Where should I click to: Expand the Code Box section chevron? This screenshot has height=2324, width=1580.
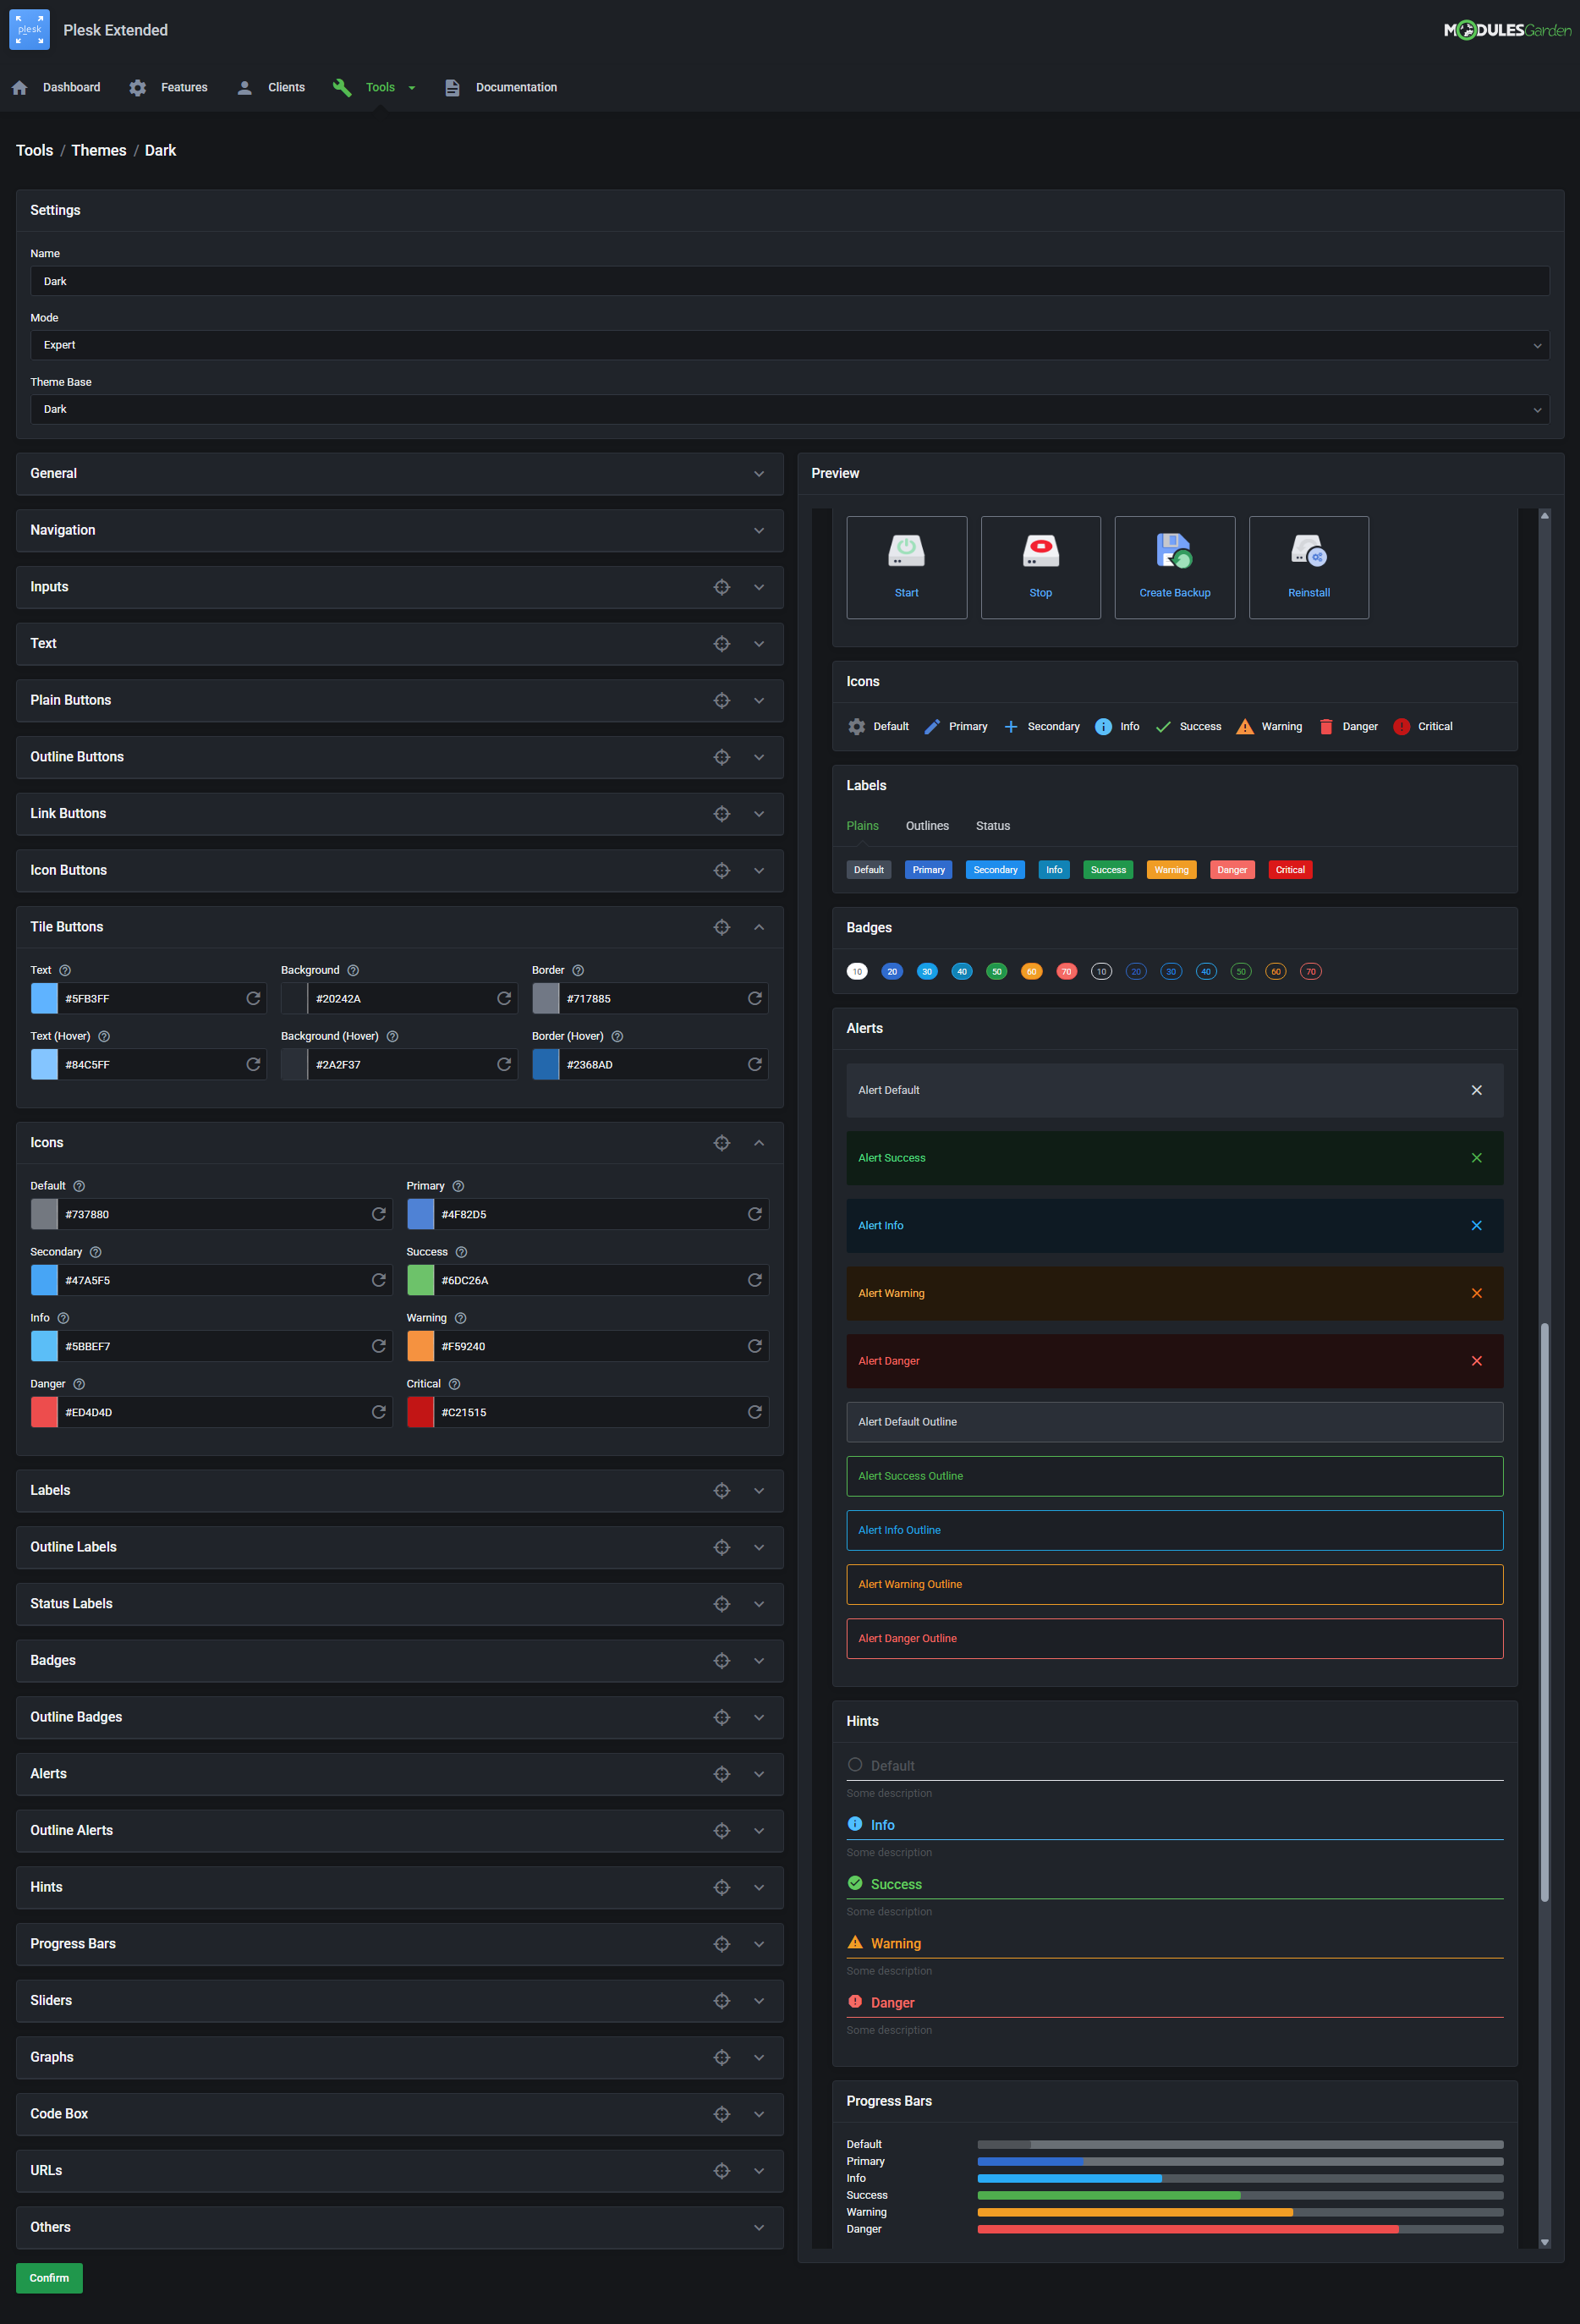point(759,2114)
